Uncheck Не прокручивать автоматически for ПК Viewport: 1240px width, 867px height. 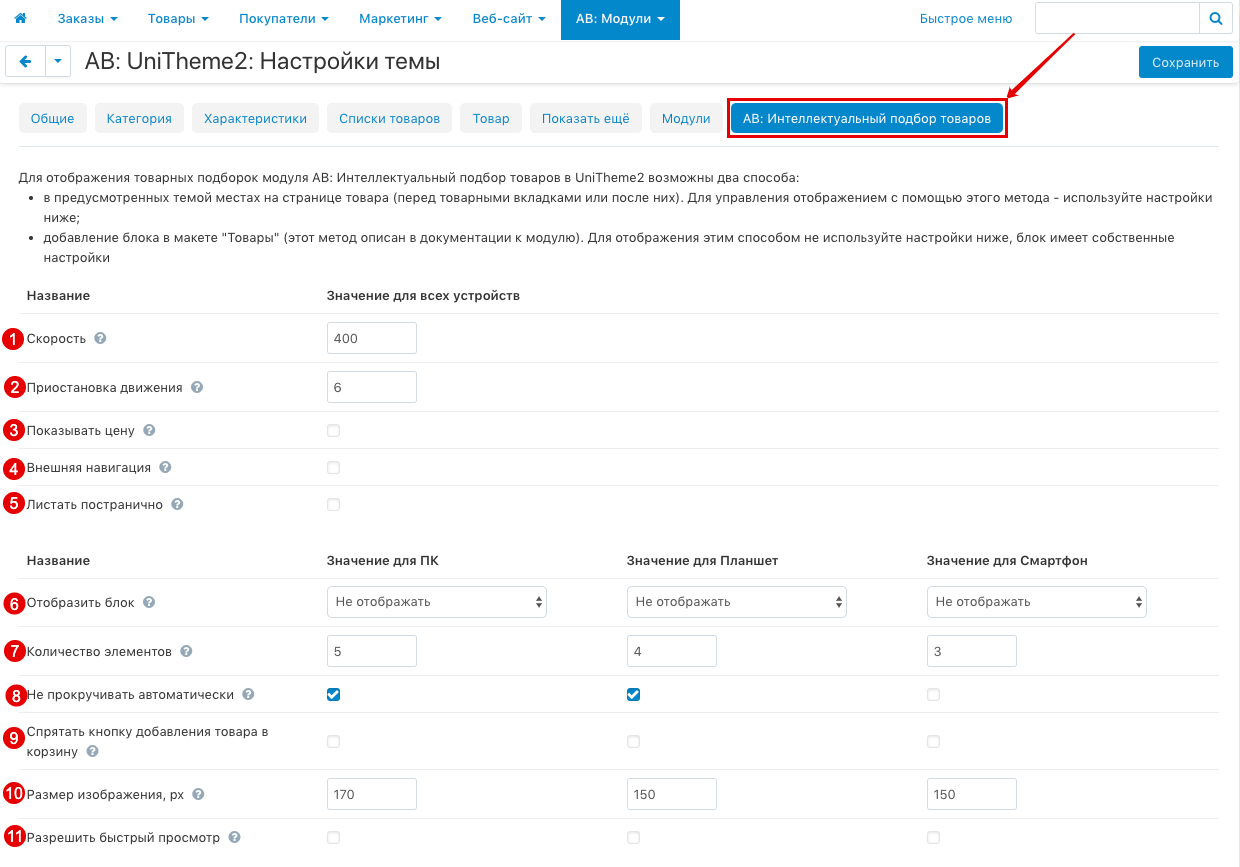333,694
